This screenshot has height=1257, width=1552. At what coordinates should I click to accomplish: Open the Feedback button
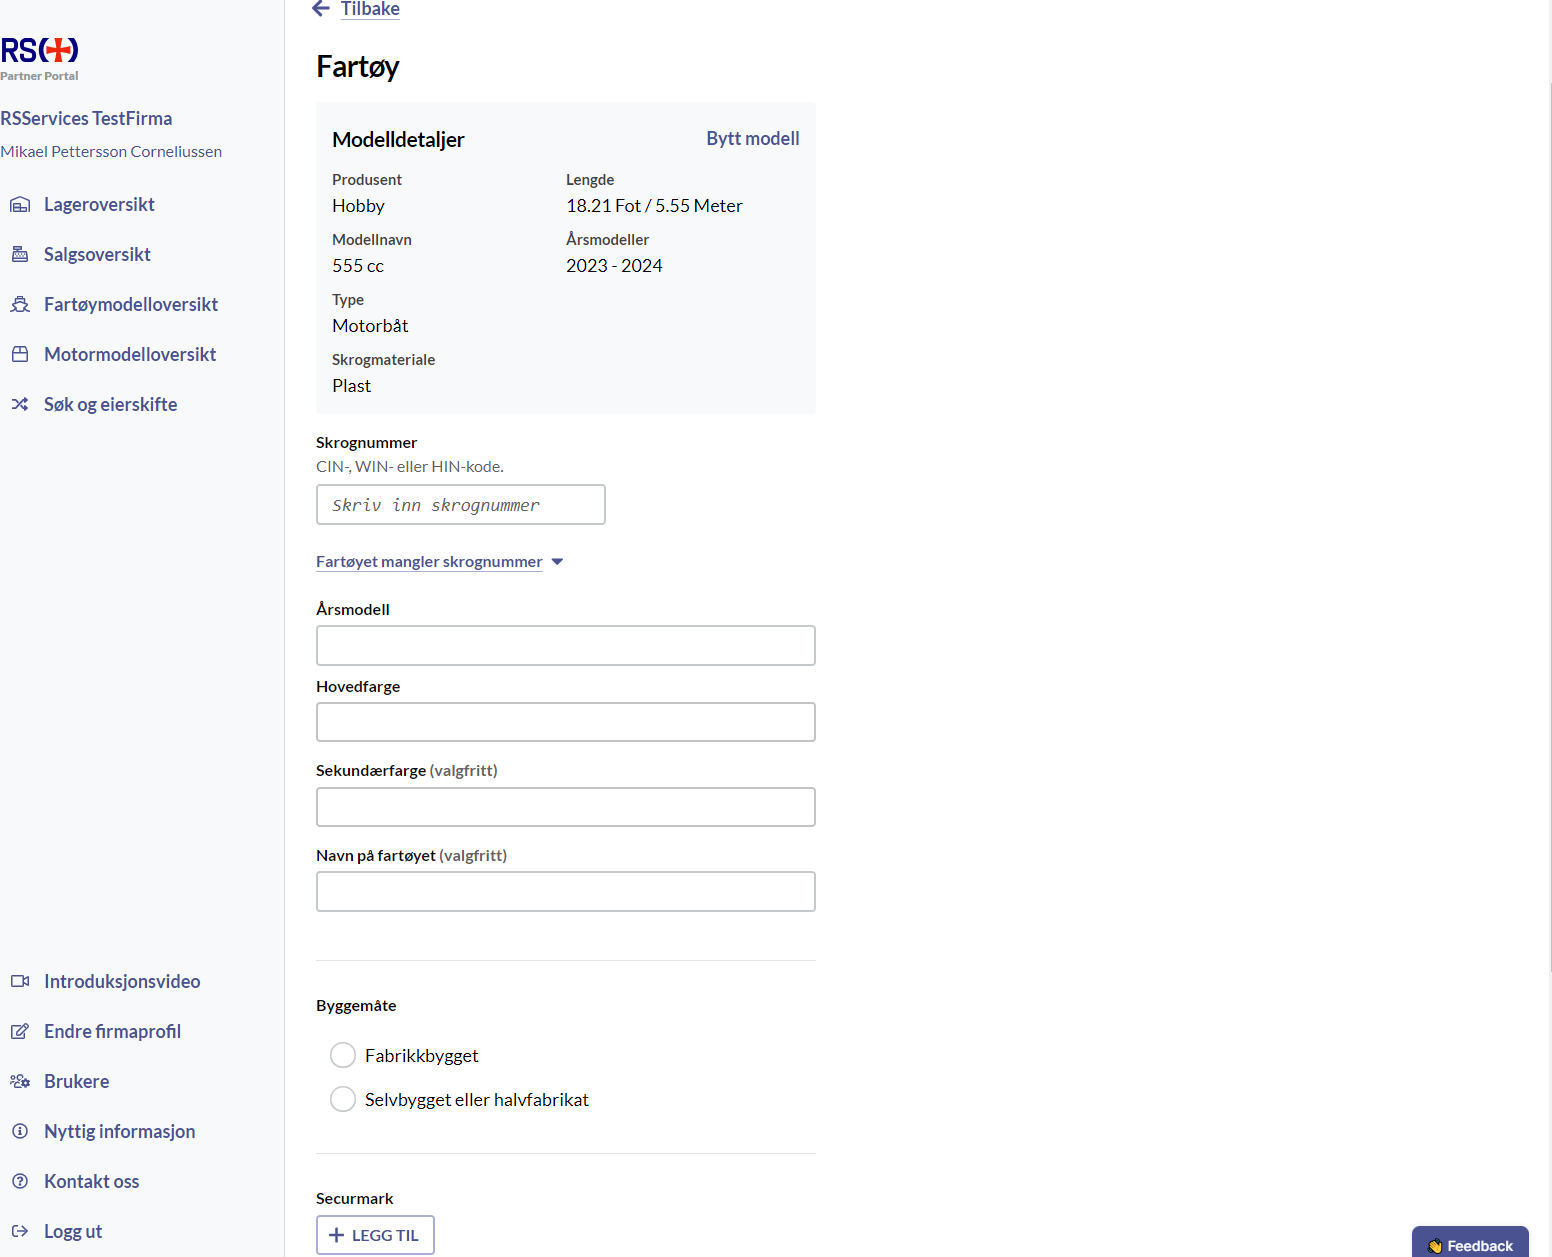(1469, 1244)
